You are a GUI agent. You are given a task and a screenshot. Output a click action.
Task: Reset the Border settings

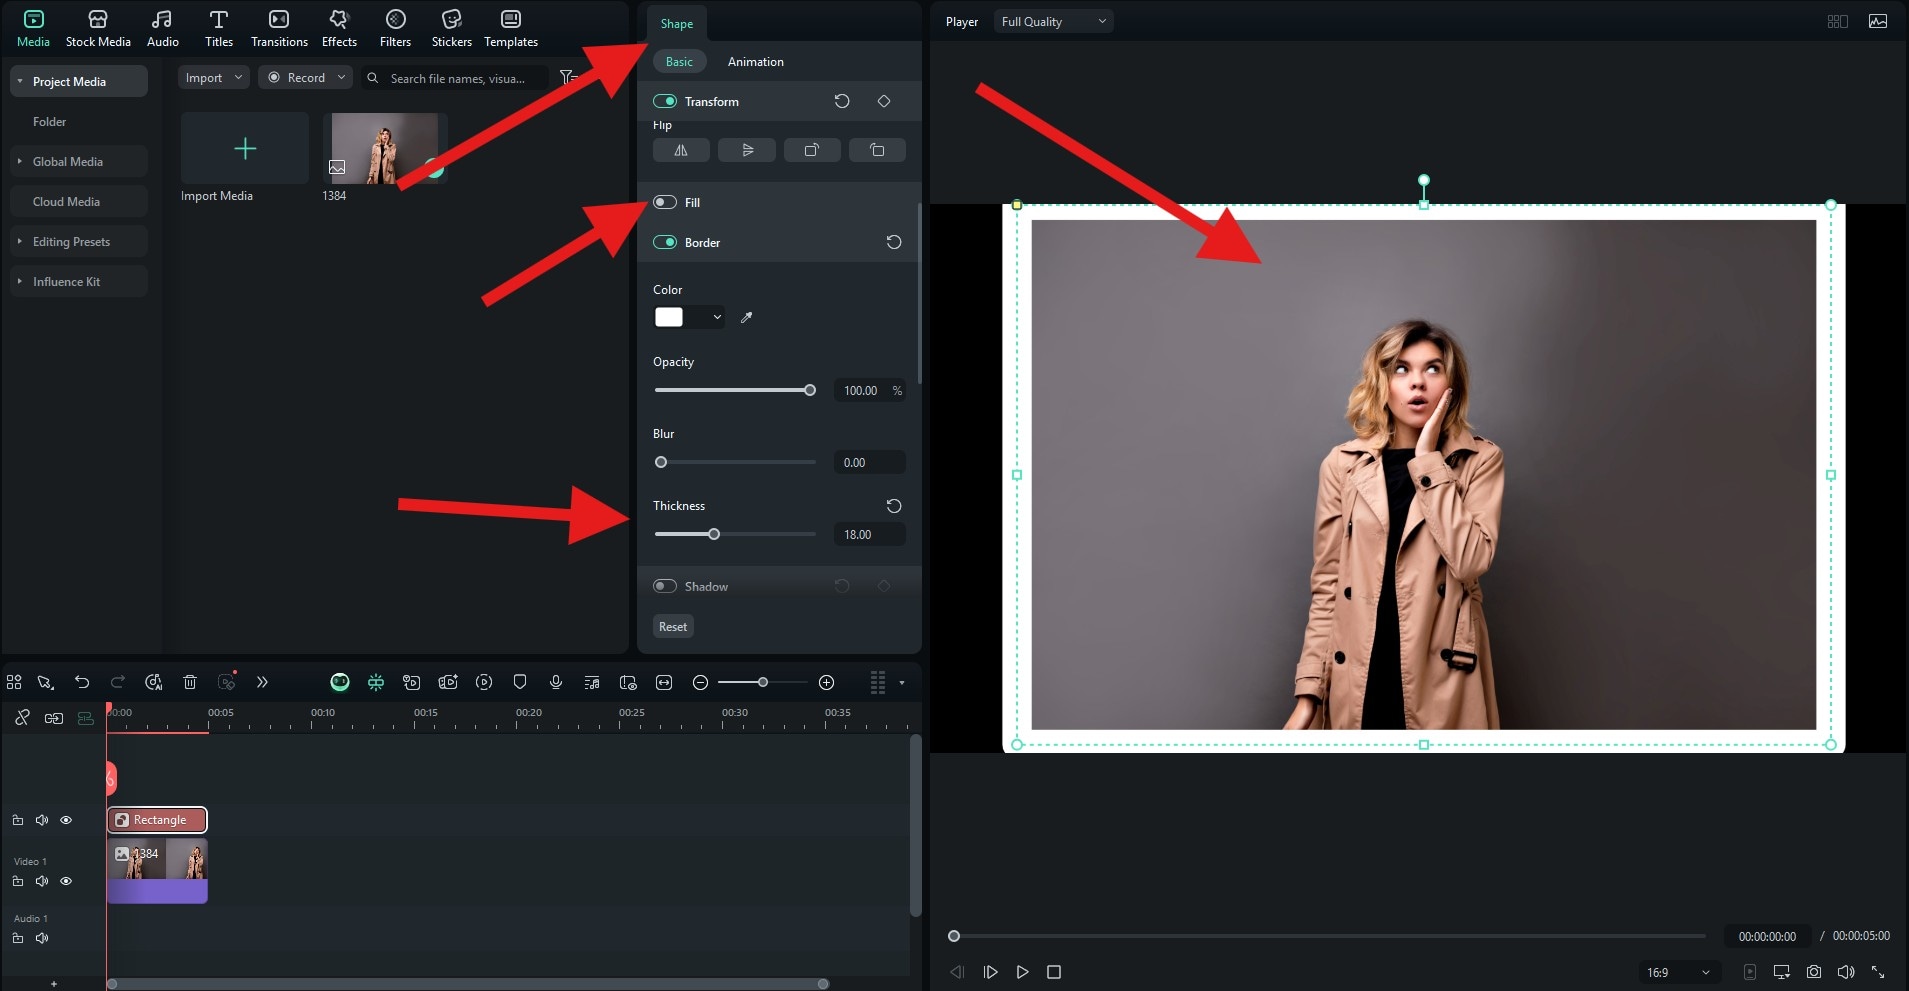(894, 243)
